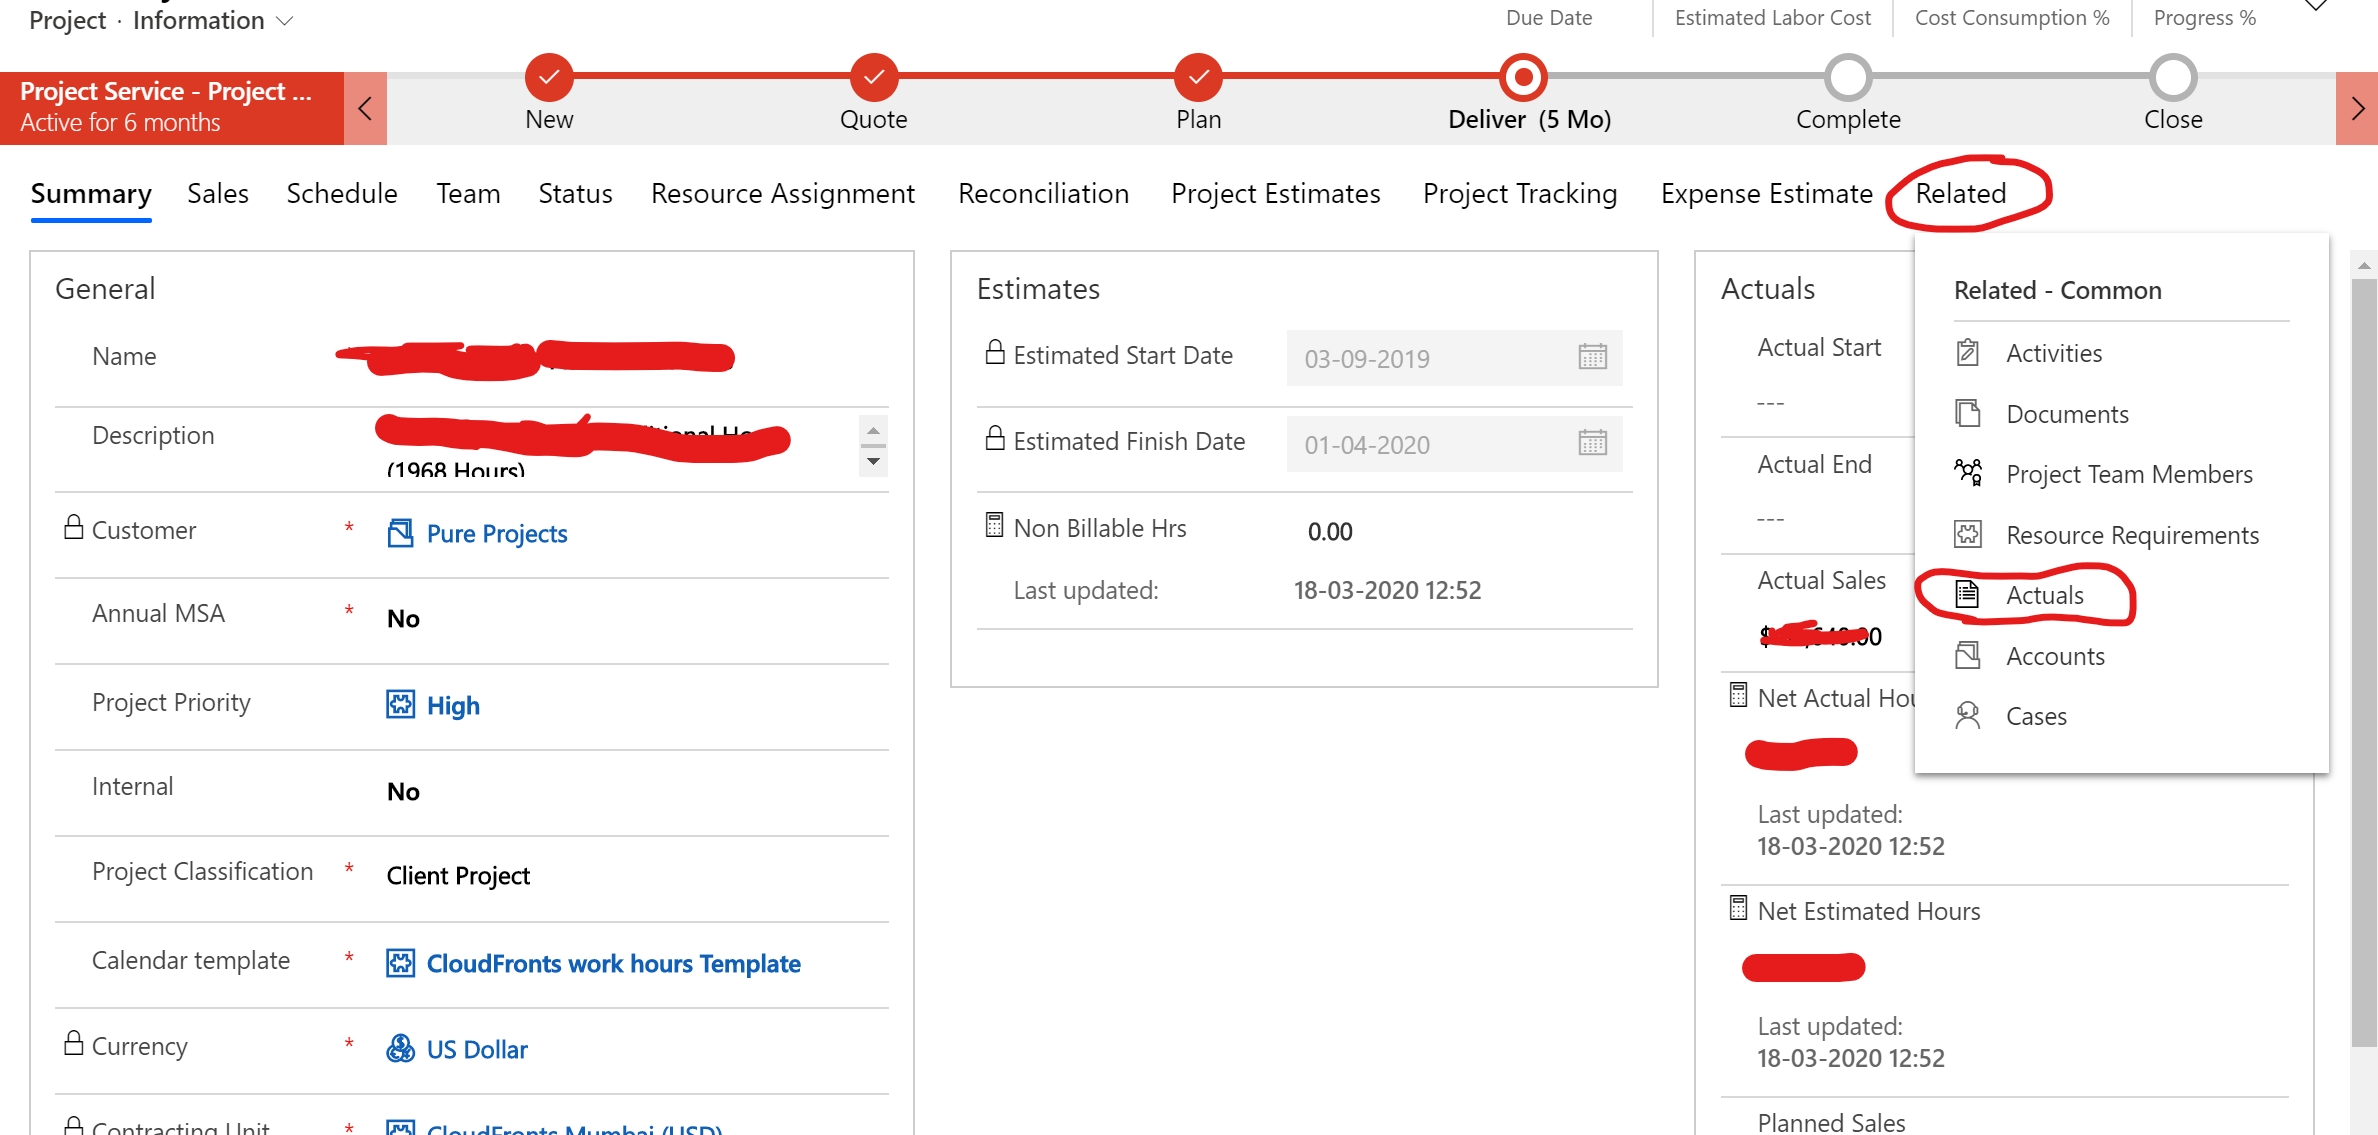The height and width of the screenshot is (1135, 2378).
Task: Open Estimated Finish Date calendar picker
Action: click(1592, 443)
